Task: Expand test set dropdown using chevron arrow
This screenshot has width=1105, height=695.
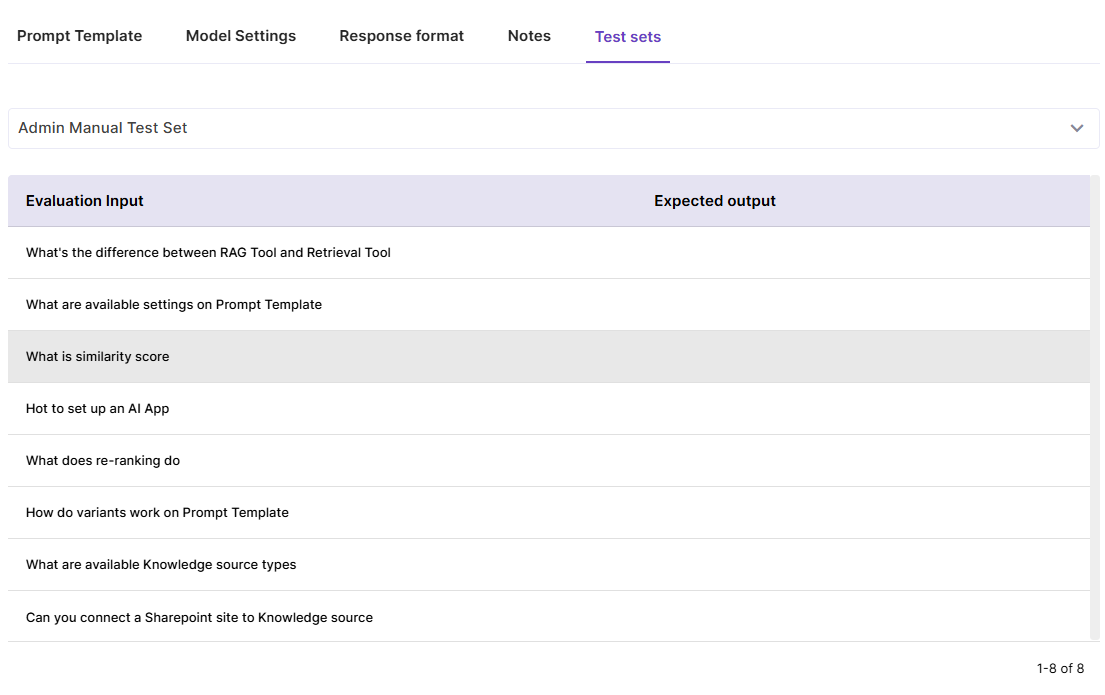Action: [1076, 128]
